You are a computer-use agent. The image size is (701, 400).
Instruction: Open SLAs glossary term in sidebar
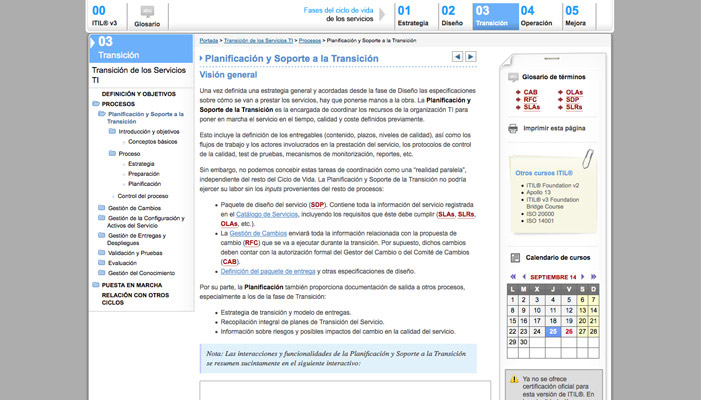coord(532,107)
